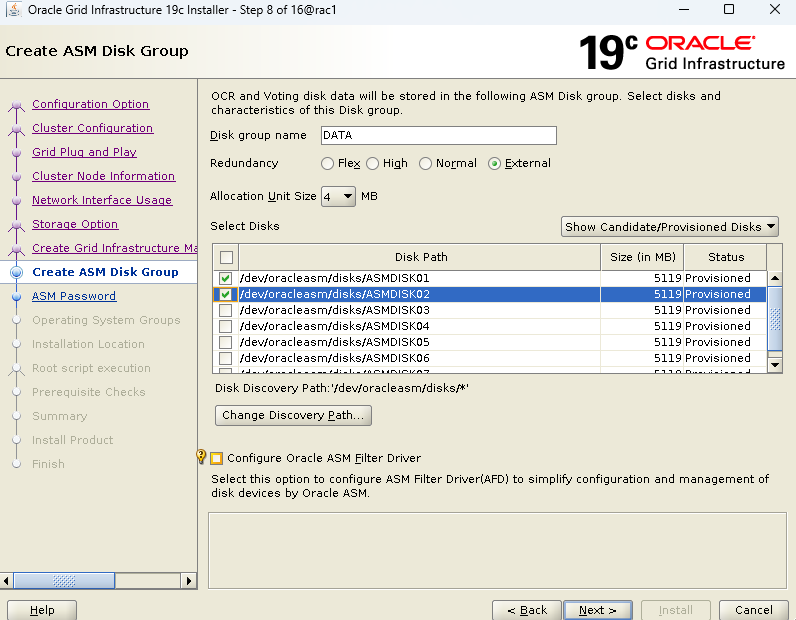This screenshot has width=796, height=620.
Task: Uncheck the ASMDISK01 disk checkbox
Action: [x=226, y=278]
